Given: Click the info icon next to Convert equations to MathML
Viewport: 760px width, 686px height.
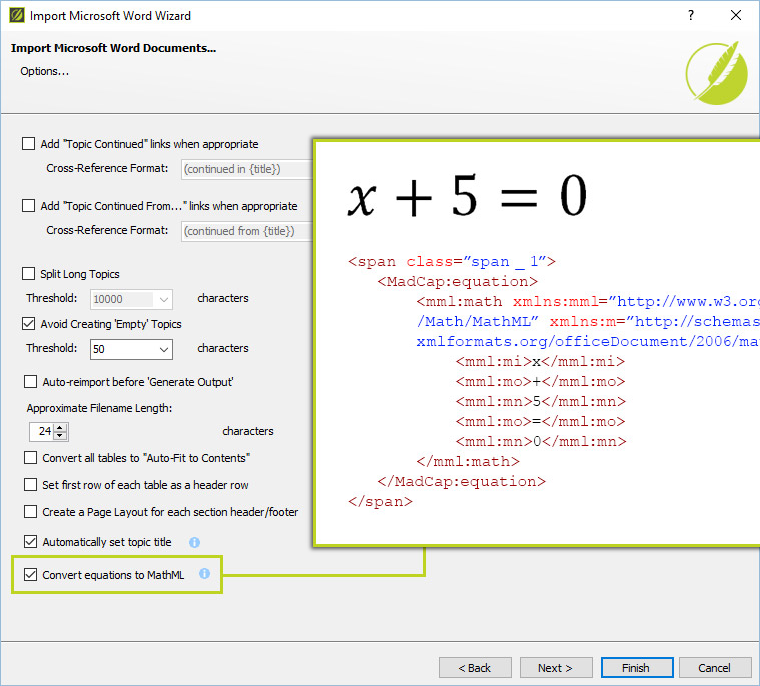Looking at the screenshot, I should [x=204, y=574].
